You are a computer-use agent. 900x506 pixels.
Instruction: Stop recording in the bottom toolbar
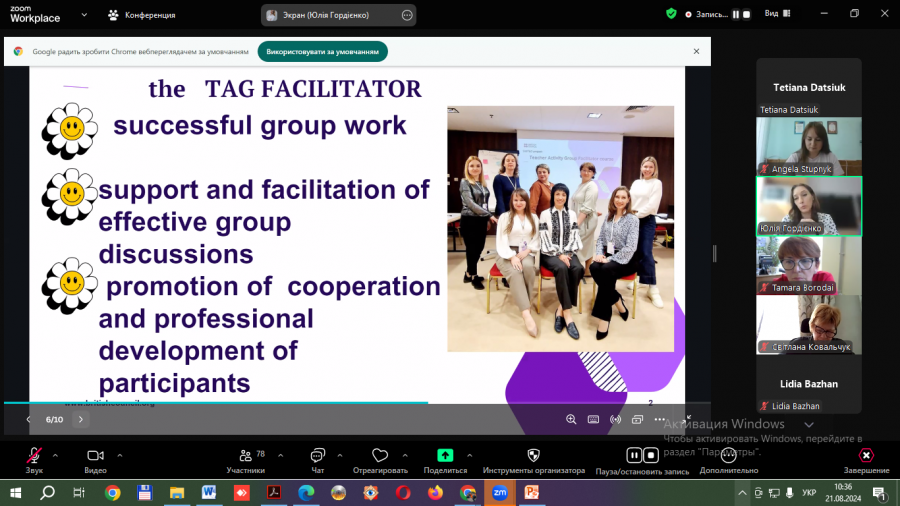point(651,455)
